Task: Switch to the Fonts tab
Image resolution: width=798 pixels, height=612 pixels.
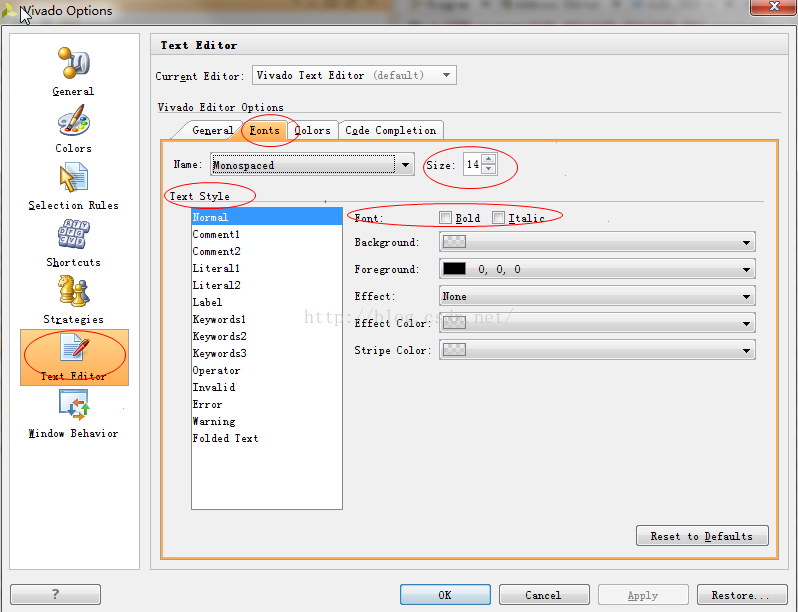Action: (x=265, y=130)
